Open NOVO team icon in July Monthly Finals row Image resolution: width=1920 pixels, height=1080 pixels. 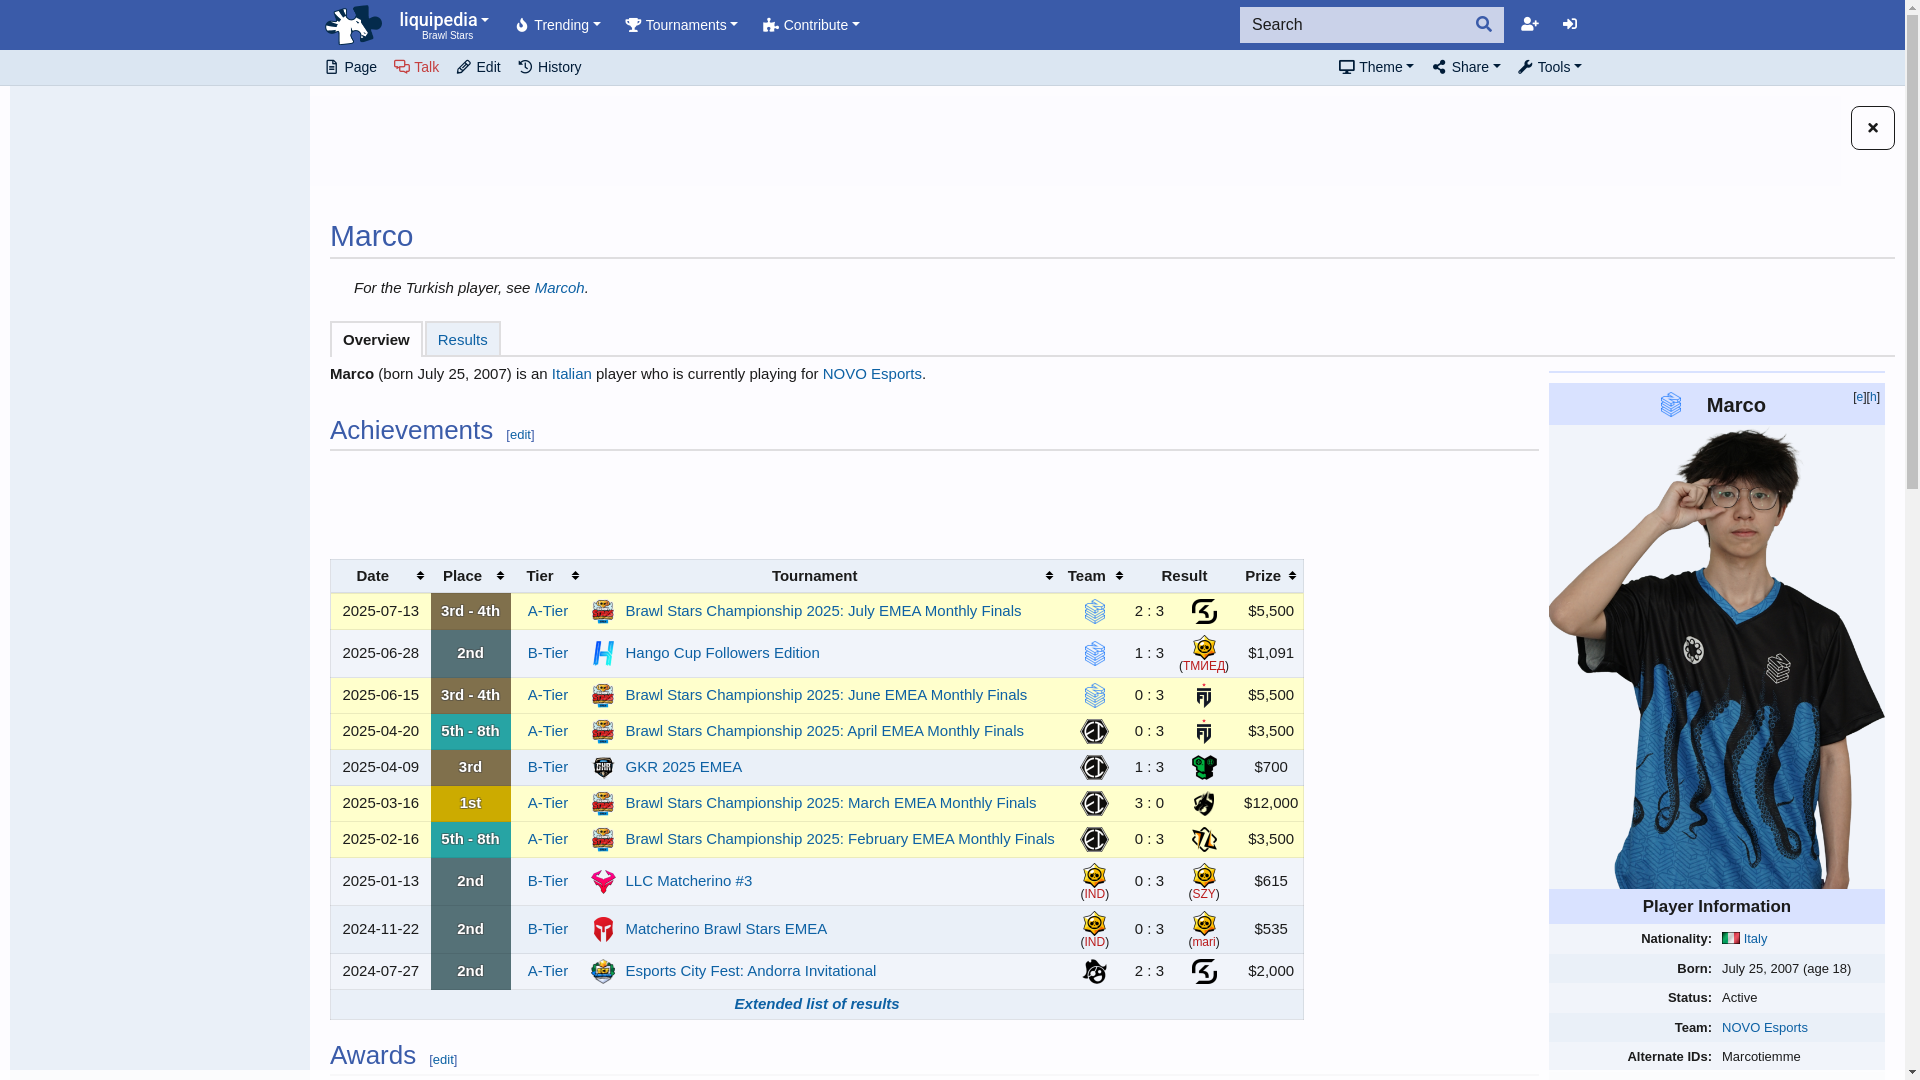tap(1095, 611)
